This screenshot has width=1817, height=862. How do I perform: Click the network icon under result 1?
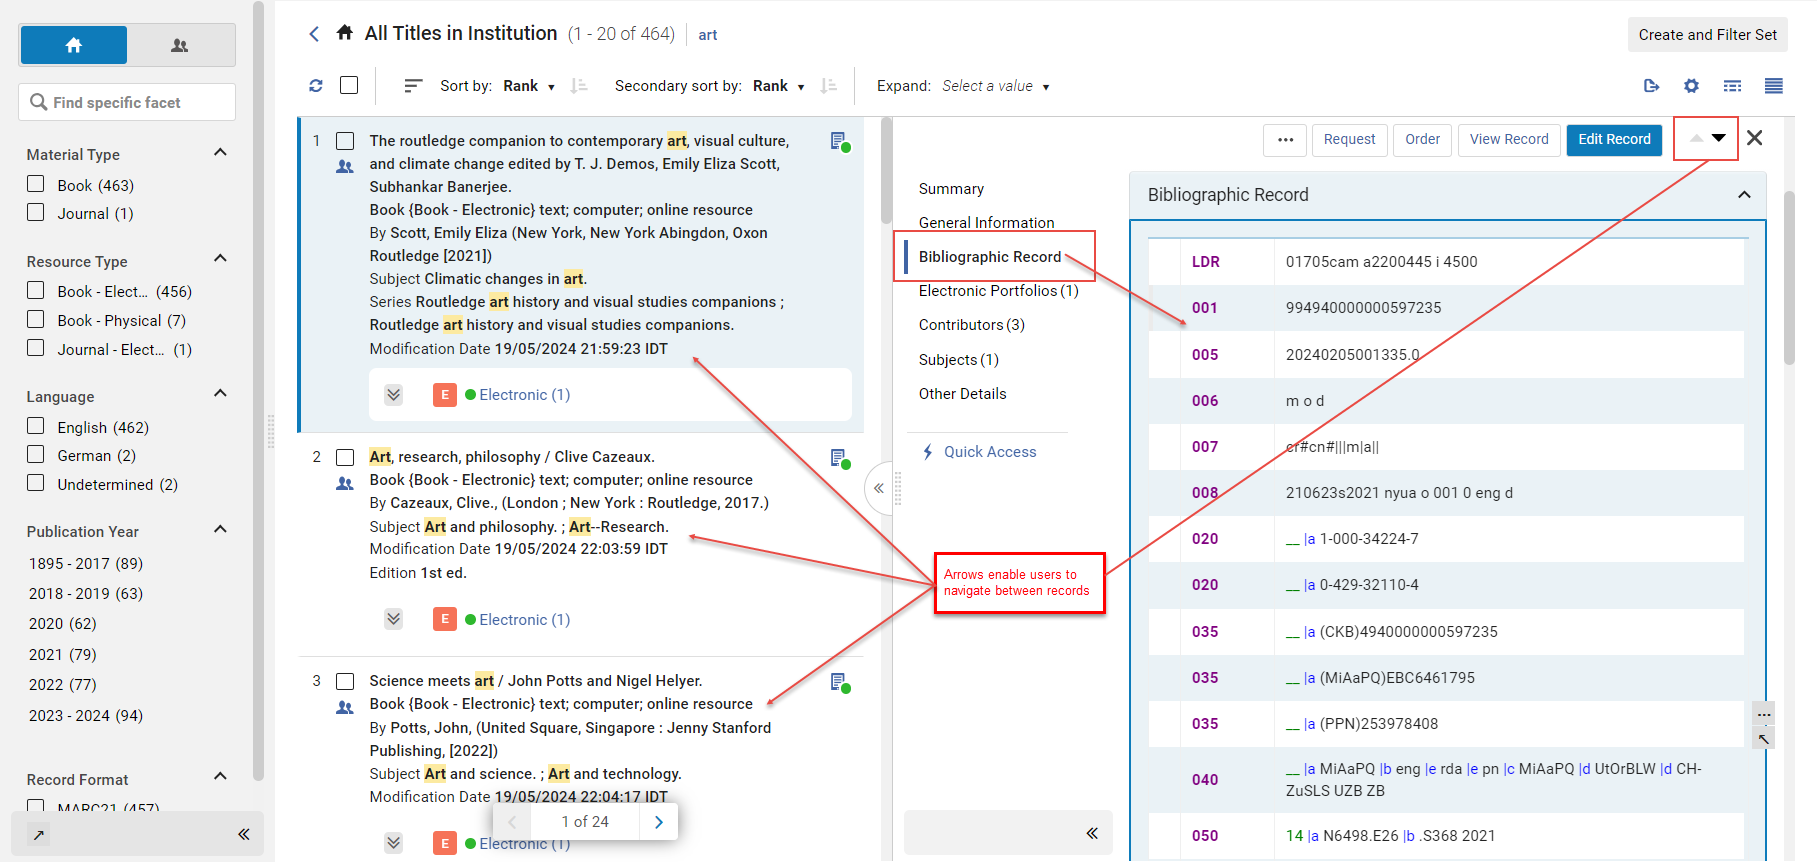[345, 167]
